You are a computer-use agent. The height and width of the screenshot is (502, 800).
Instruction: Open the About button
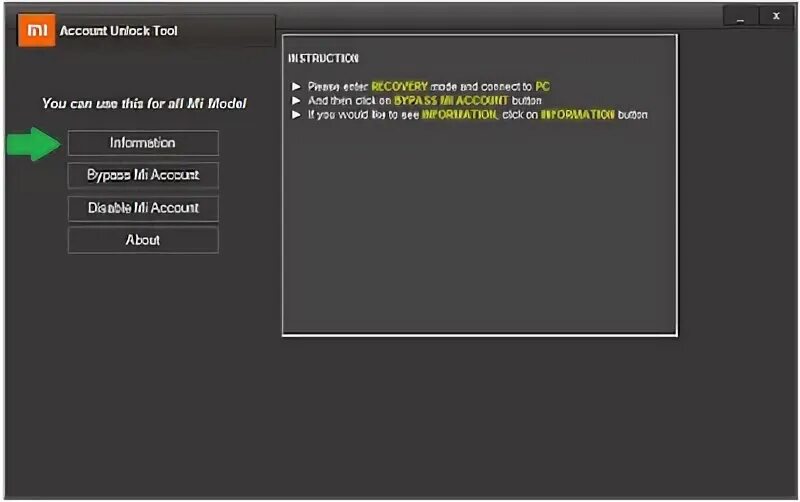pos(143,240)
